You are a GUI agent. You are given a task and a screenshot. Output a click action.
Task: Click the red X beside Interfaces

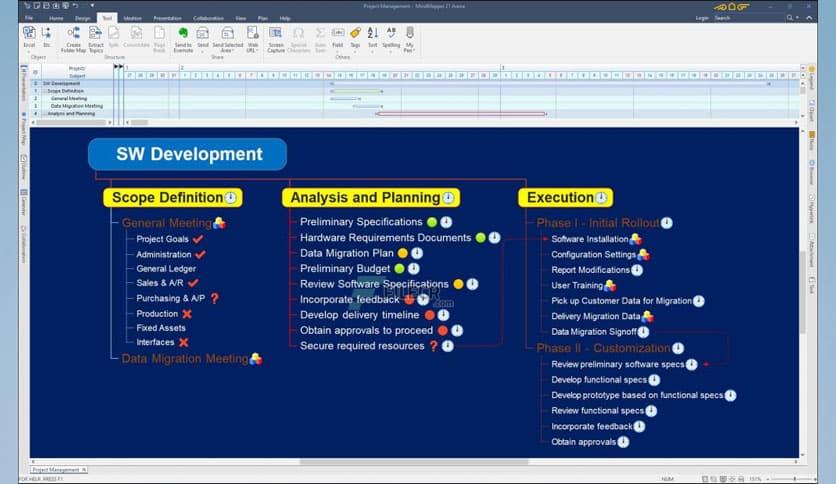click(183, 342)
